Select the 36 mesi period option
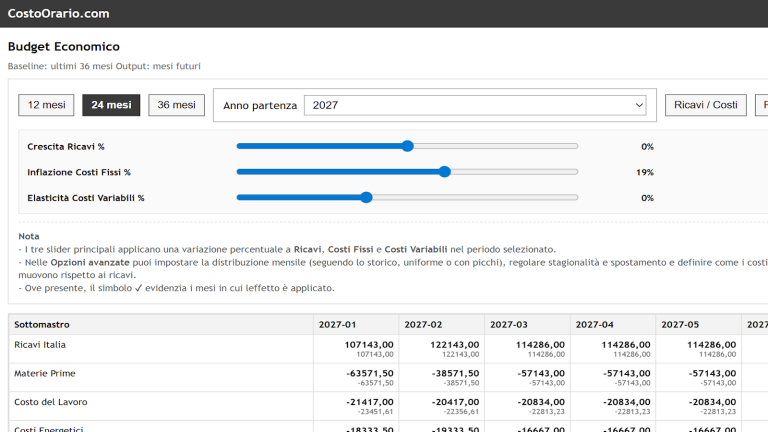Image resolution: width=768 pixels, height=432 pixels. pos(176,105)
